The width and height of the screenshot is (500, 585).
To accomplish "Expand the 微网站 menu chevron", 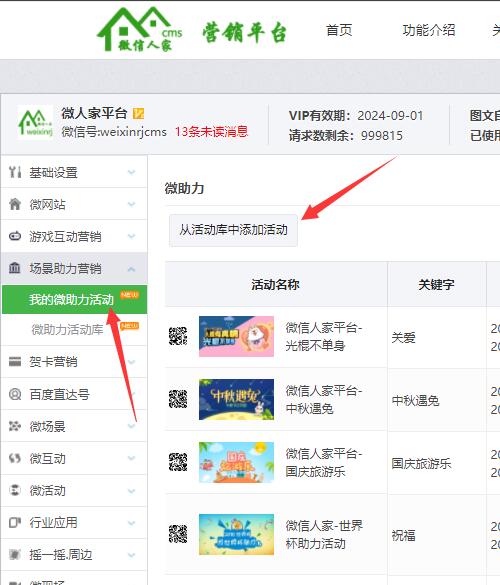I will [131, 204].
